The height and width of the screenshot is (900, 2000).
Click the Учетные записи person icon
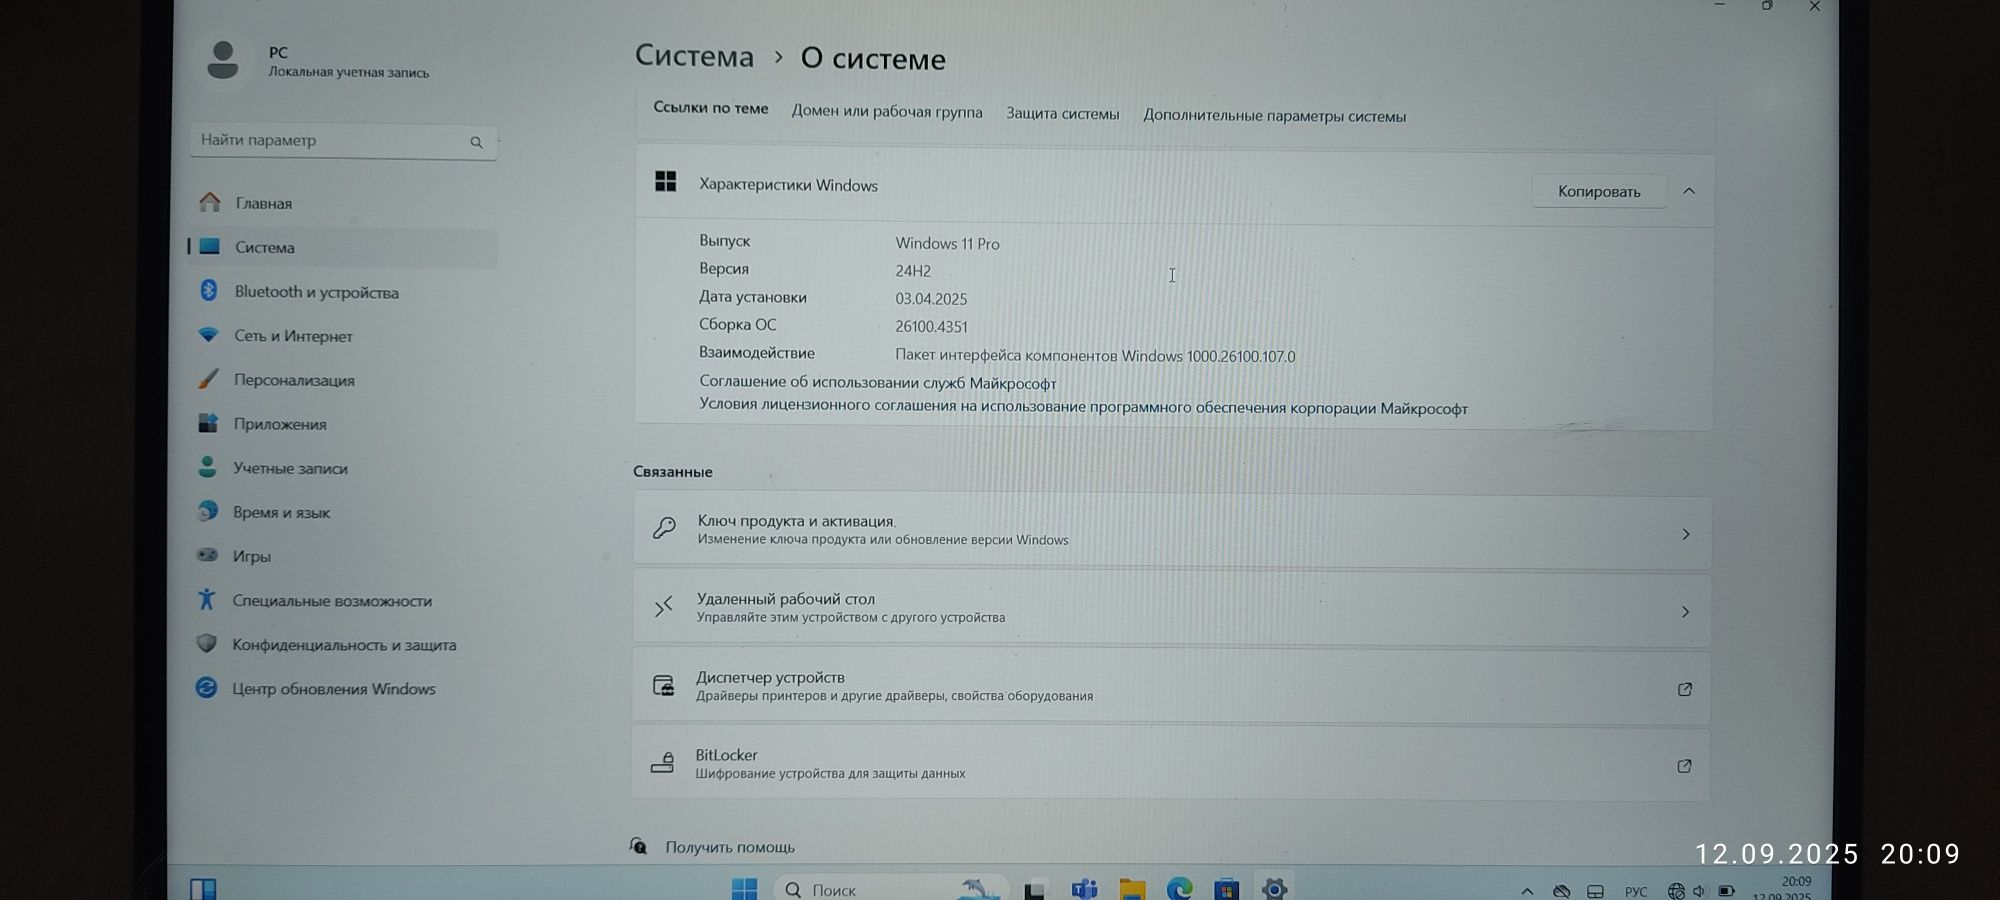point(207,467)
